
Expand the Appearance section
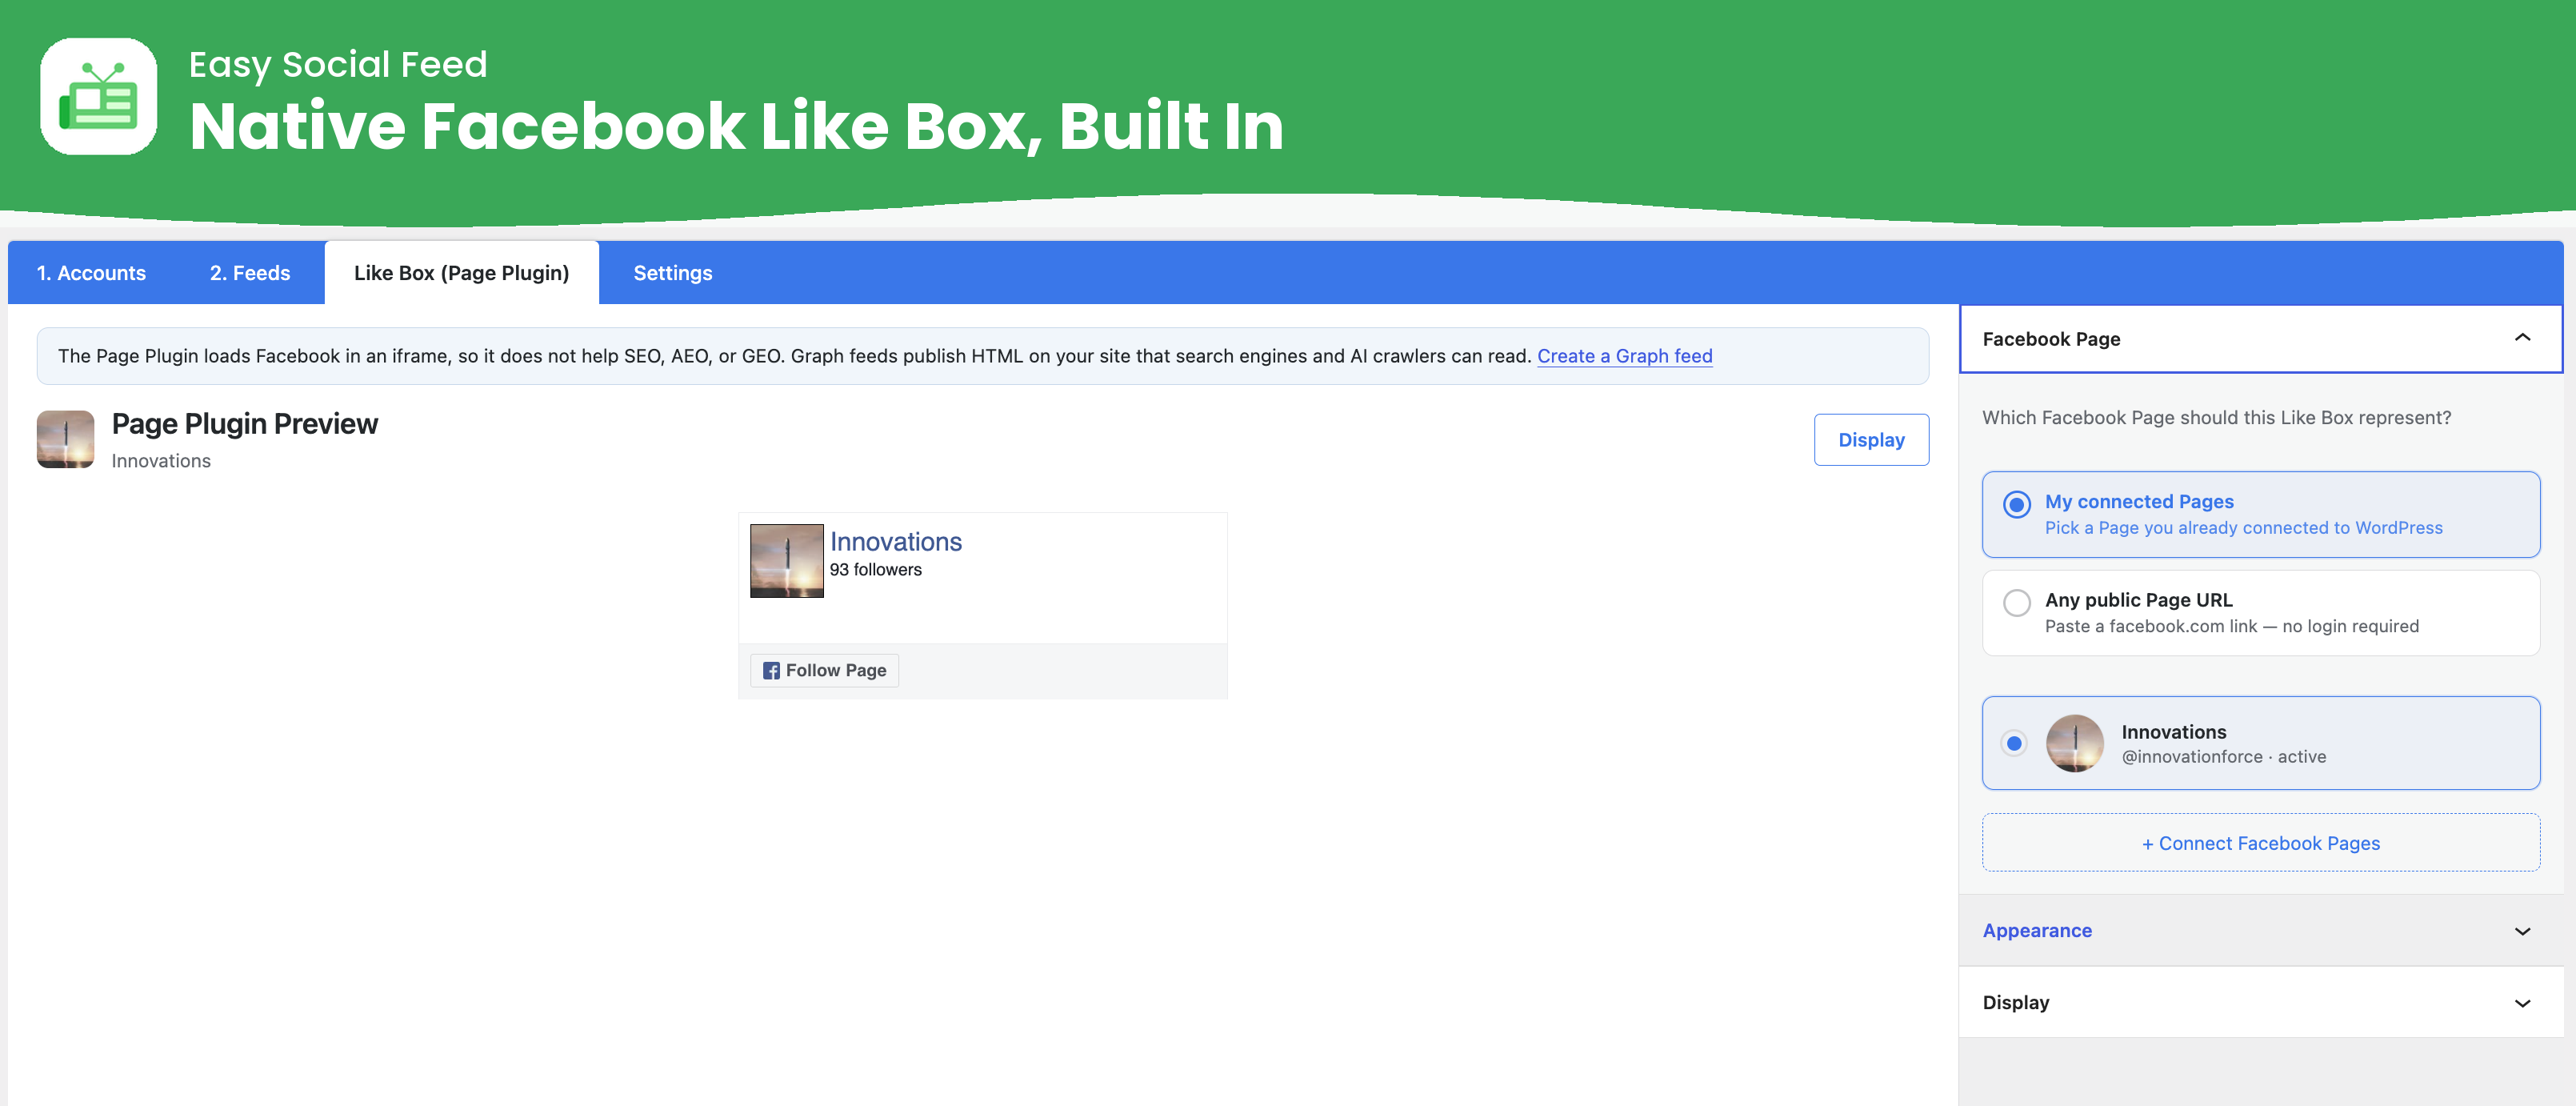[2260, 931]
